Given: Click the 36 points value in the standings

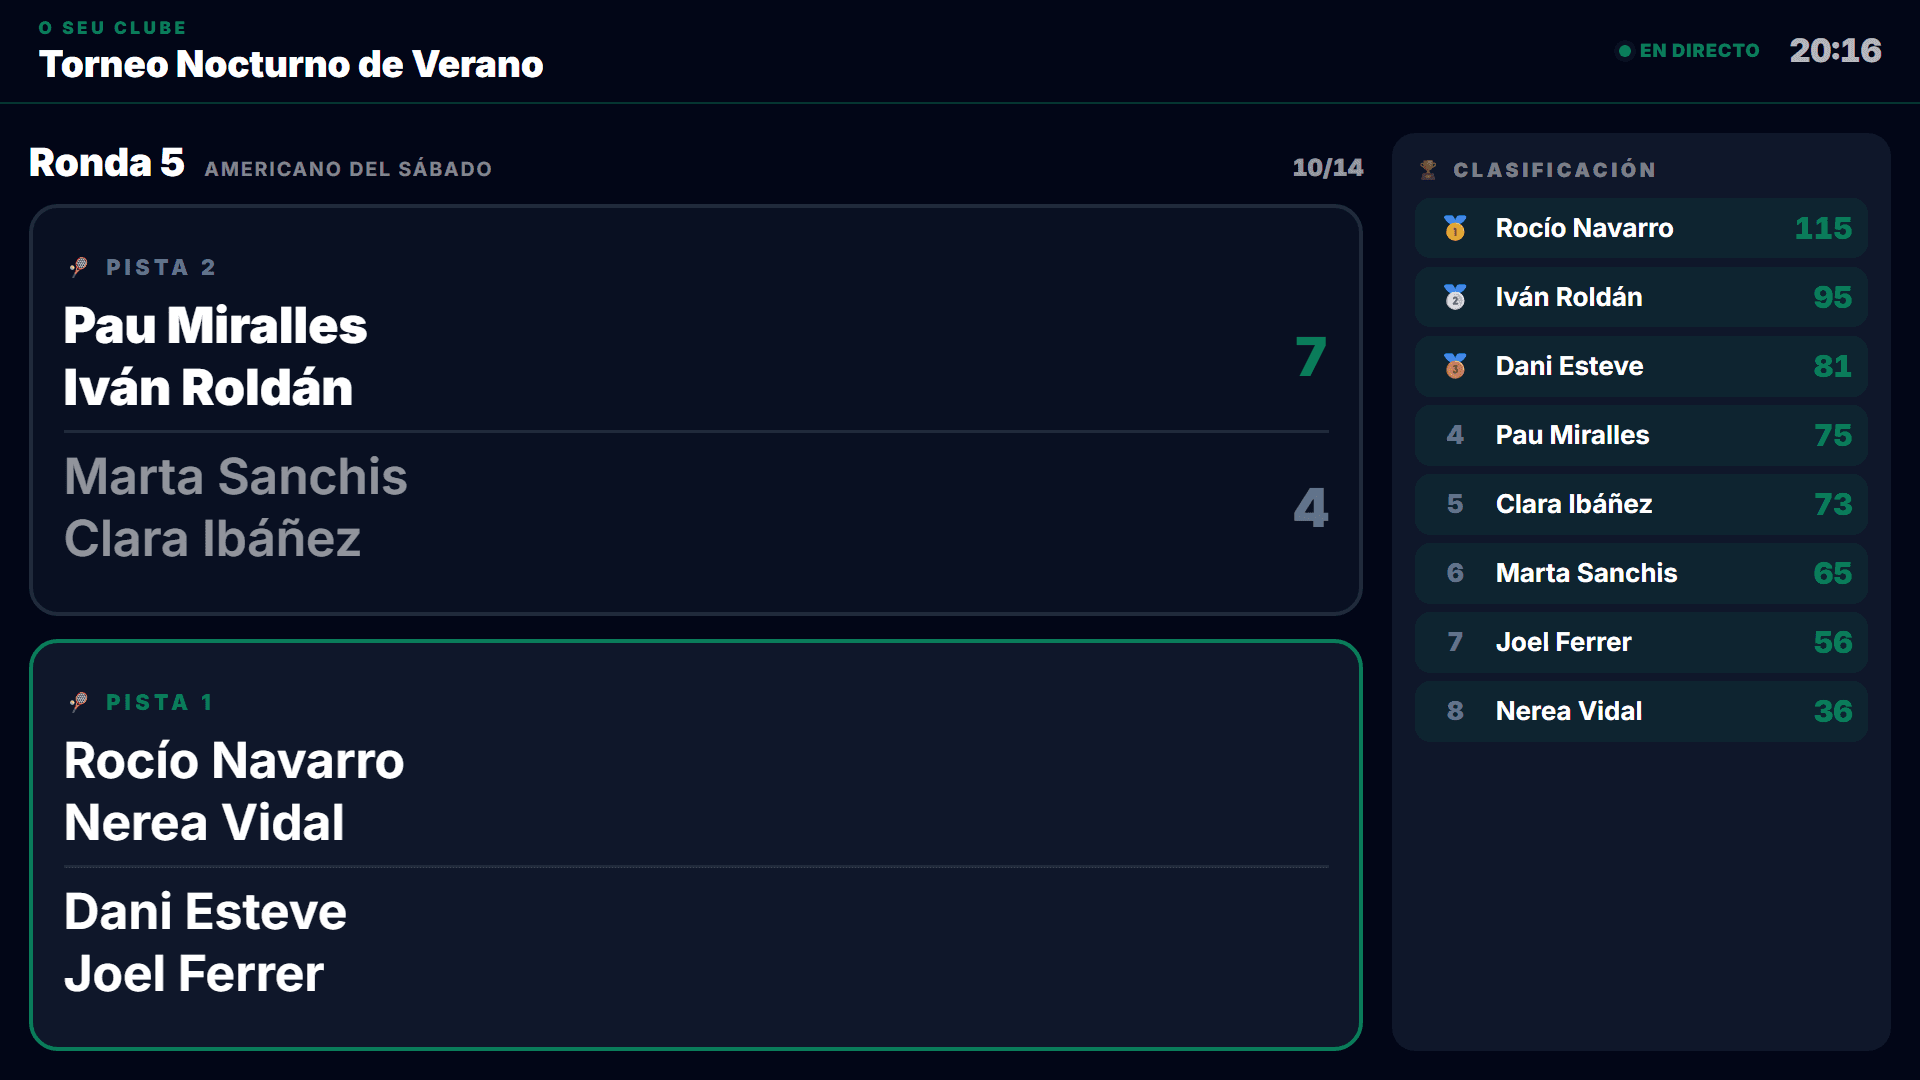Looking at the screenshot, I should pyautogui.click(x=1833, y=711).
